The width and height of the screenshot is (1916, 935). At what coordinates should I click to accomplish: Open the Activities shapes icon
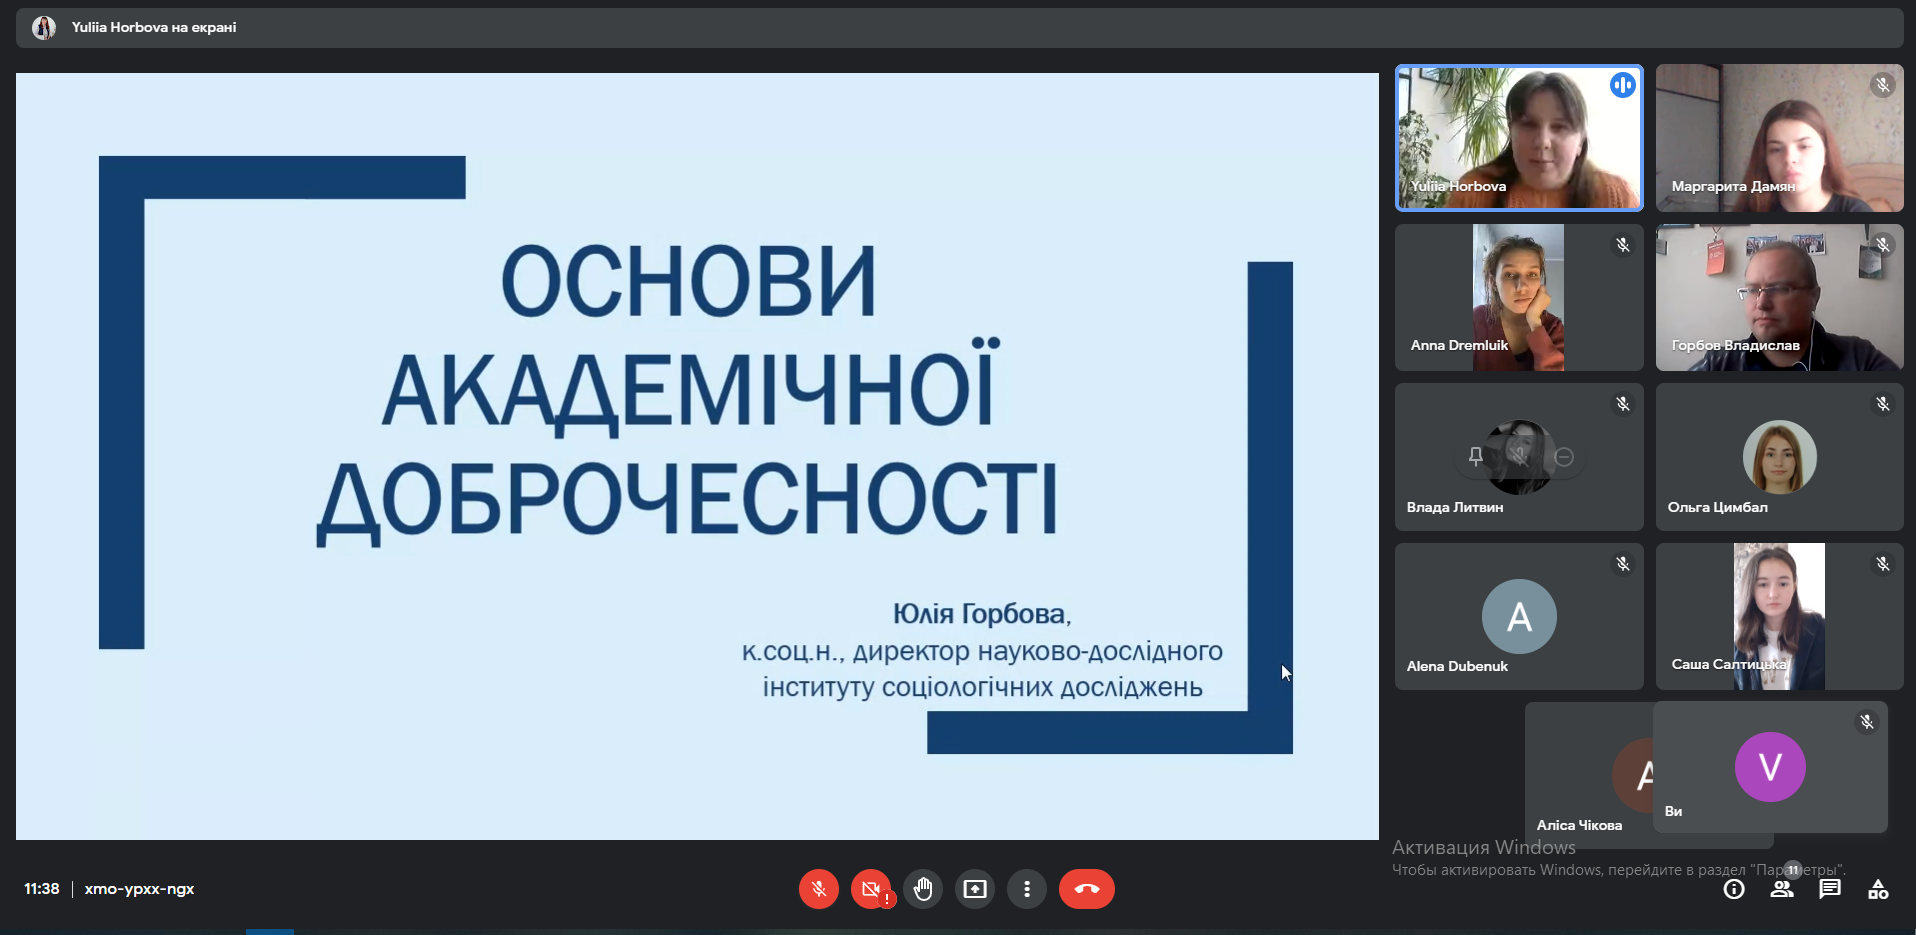click(x=1878, y=889)
